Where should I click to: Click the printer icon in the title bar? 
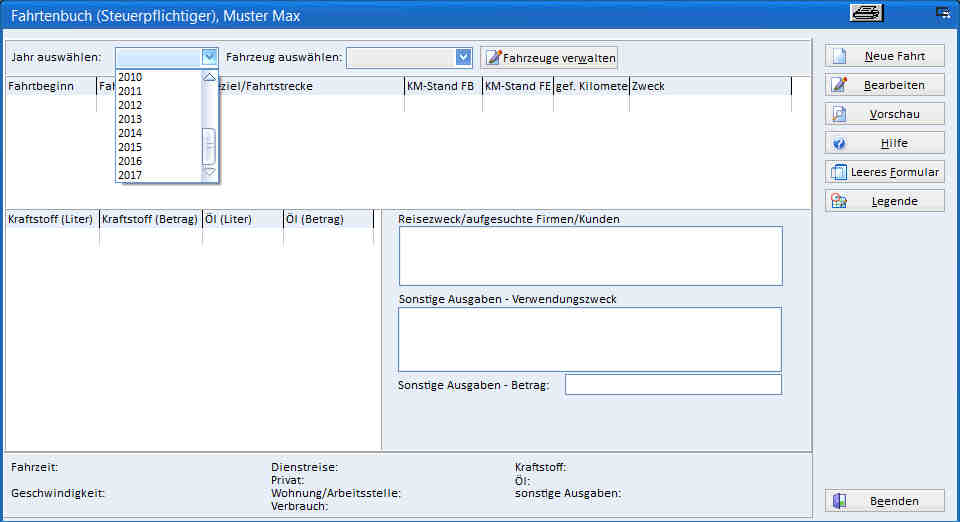864,13
